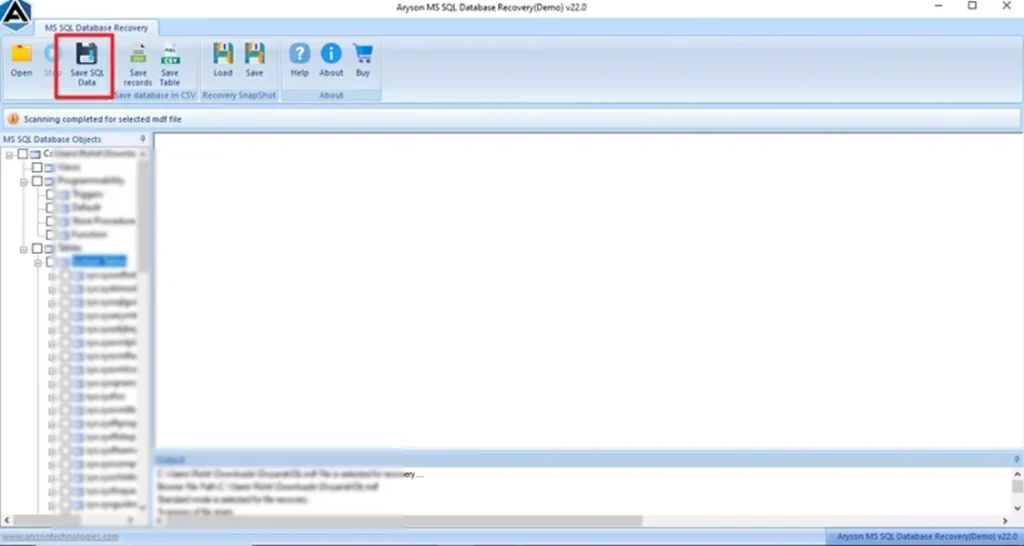This screenshot has width=1024, height=546.
Task: Click the Save database in CSV group label
Action: (155, 95)
